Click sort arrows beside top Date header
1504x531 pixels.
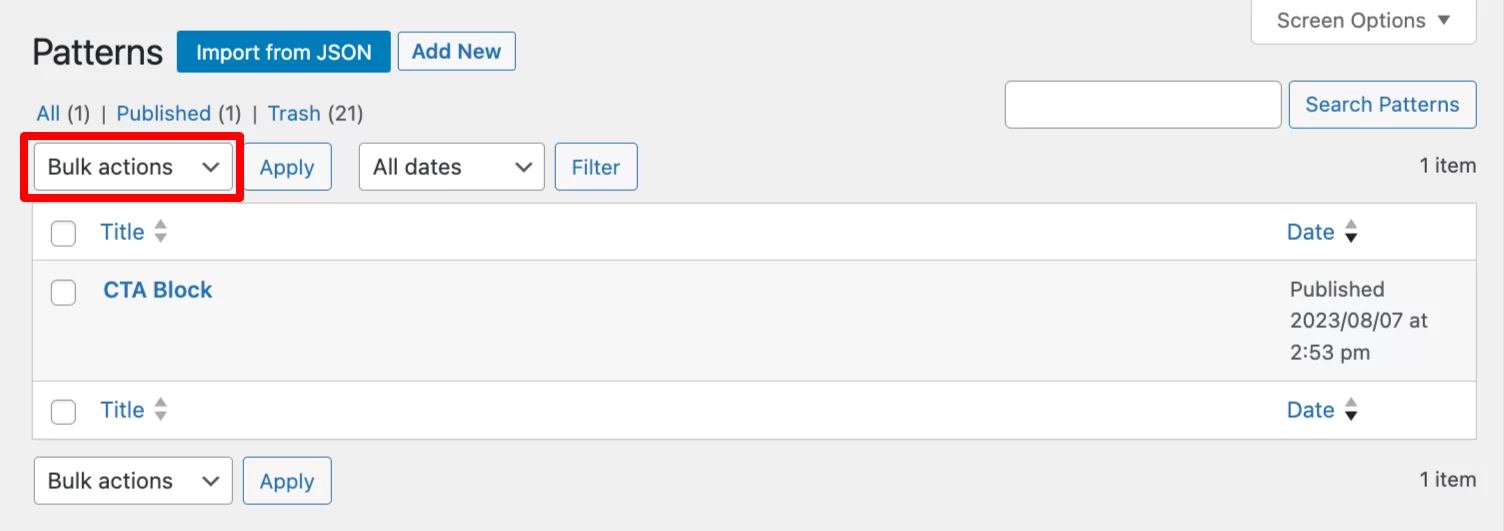1351,232
